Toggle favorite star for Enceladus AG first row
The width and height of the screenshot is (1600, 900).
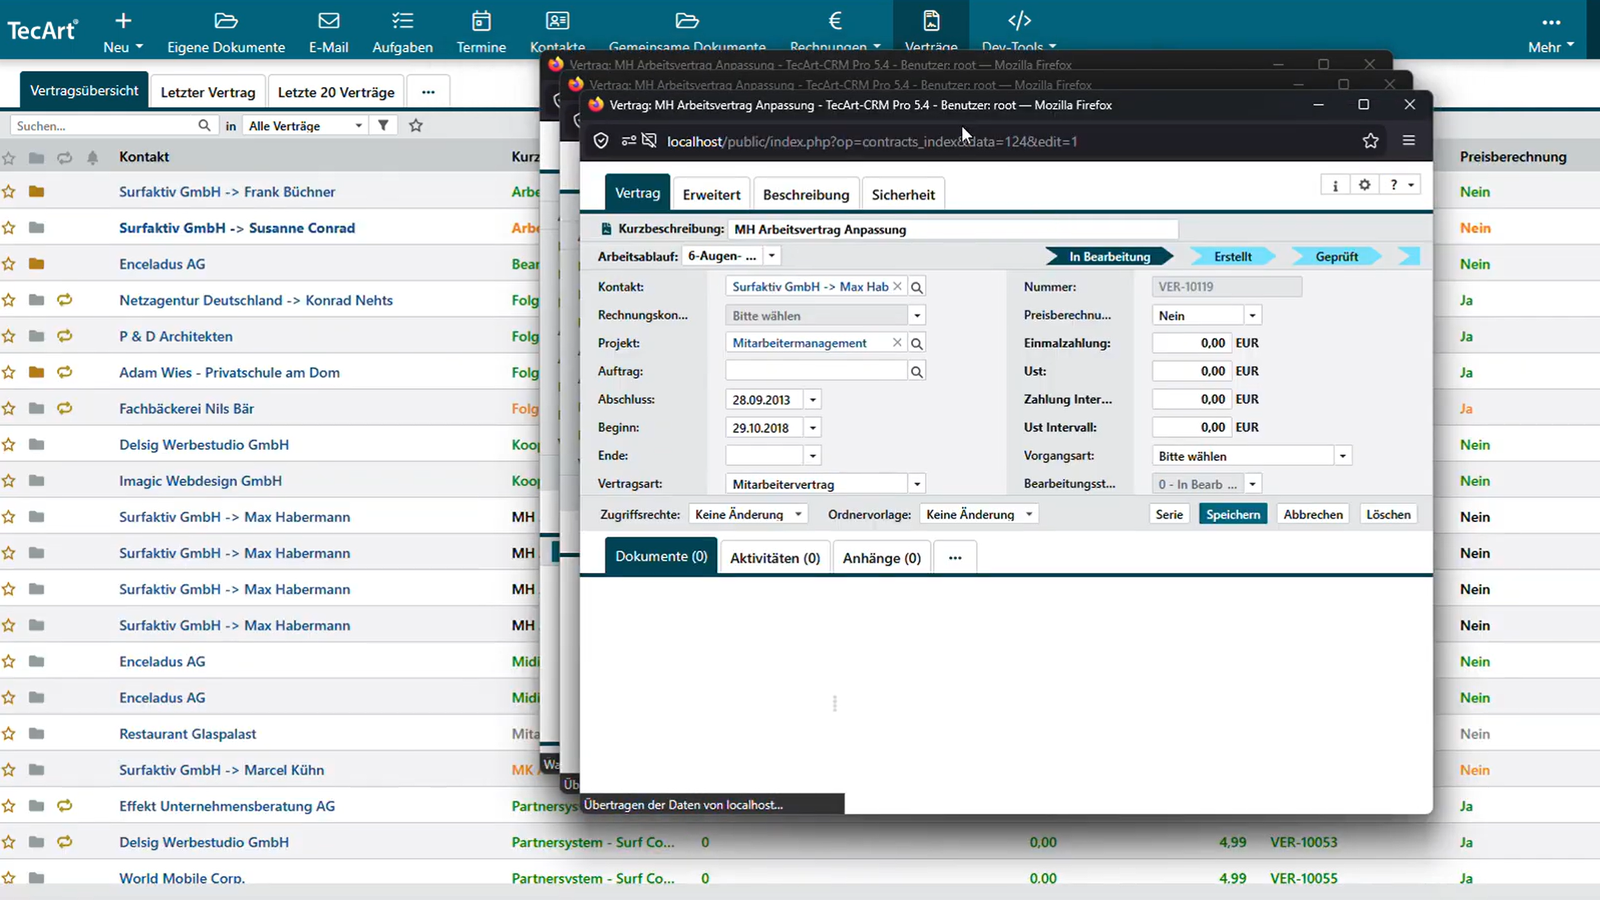pos(9,264)
